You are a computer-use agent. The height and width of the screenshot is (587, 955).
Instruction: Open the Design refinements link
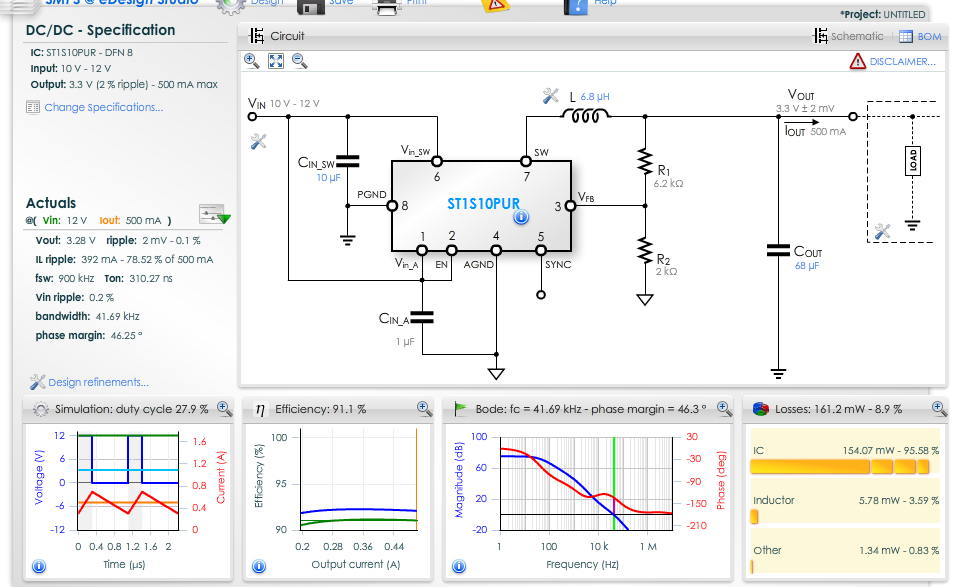click(x=98, y=382)
